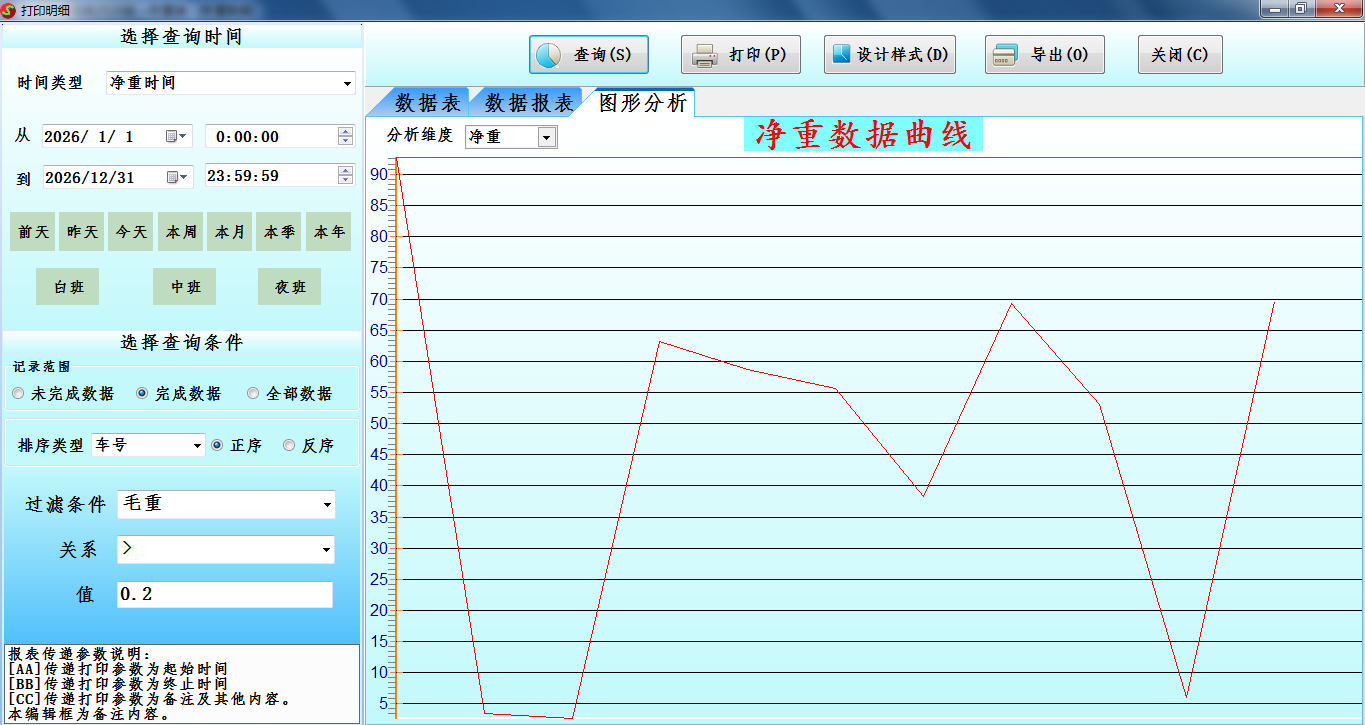Open the end date calendar picker
1365x725 pixels.
click(x=177, y=177)
